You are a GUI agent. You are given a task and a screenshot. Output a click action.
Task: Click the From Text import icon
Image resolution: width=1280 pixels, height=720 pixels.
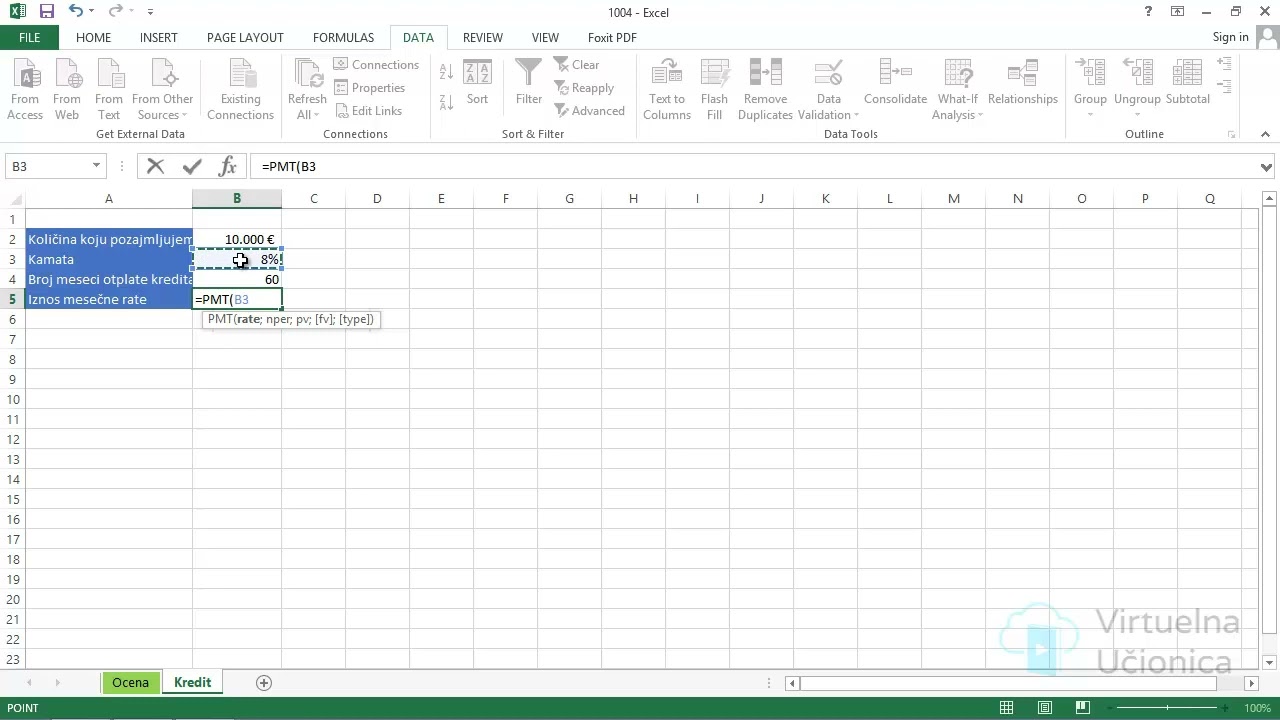pyautogui.click(x=109, y=89)
